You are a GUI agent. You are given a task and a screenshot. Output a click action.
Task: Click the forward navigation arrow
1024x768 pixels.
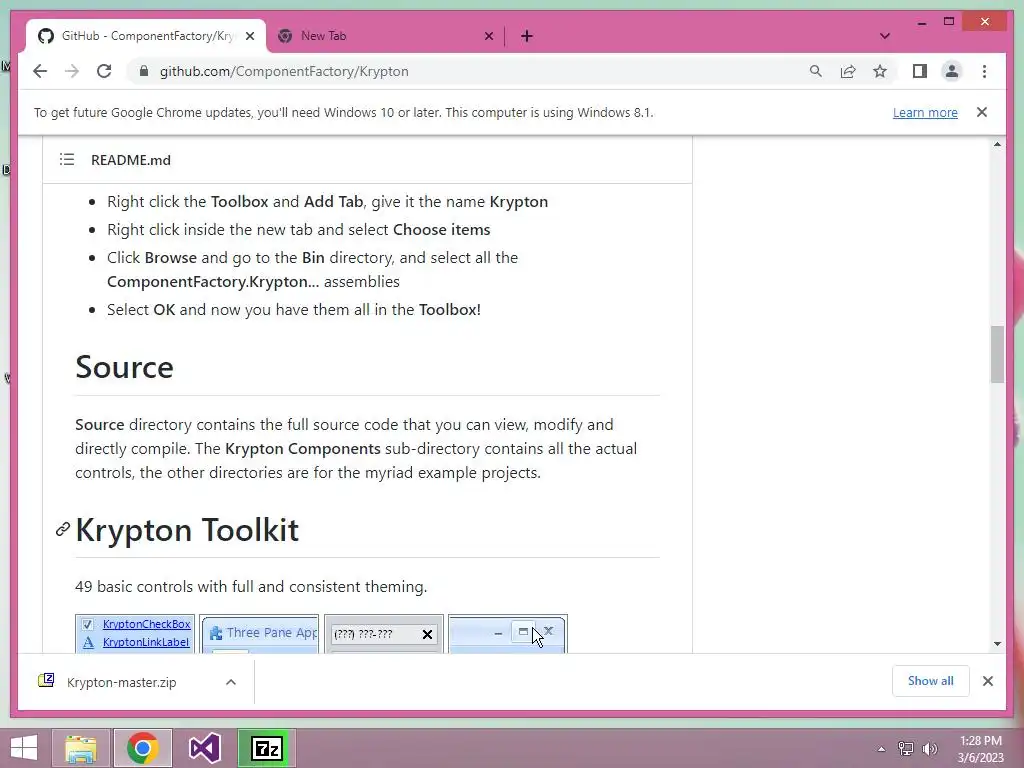coord(72,71)
